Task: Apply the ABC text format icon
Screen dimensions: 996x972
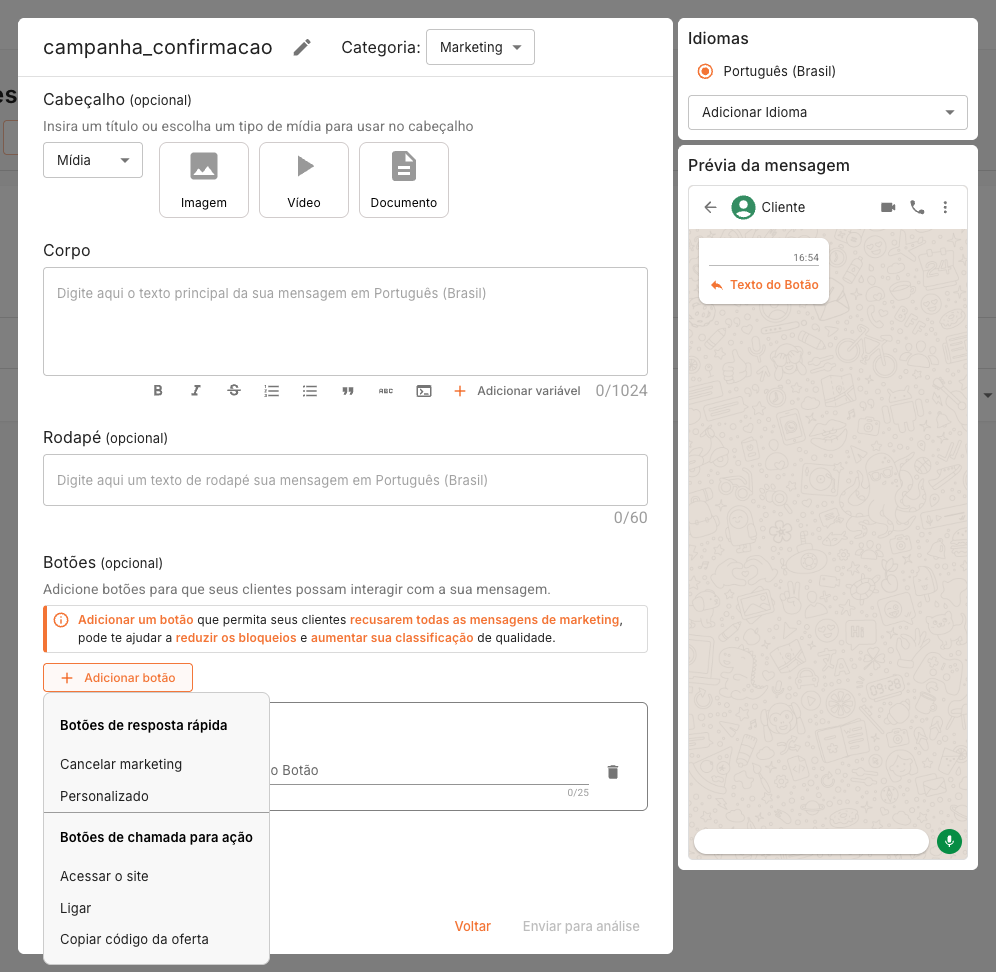Action: click(x=386, y=391)
